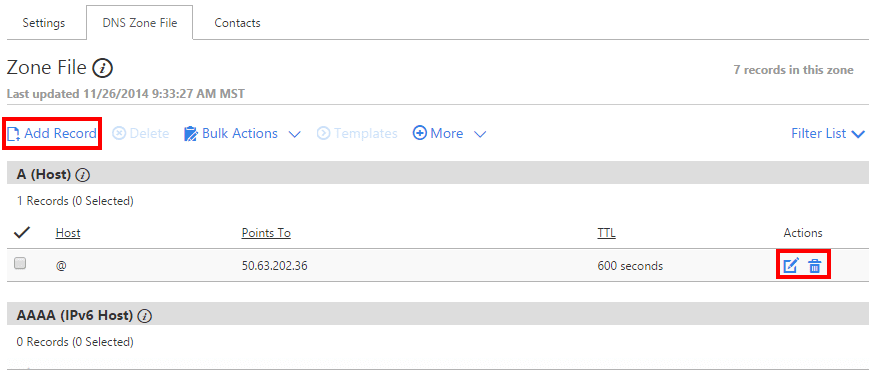Expand the More dropdown chevron
Screen dimensions: 876x383
[x=480, y=135]
